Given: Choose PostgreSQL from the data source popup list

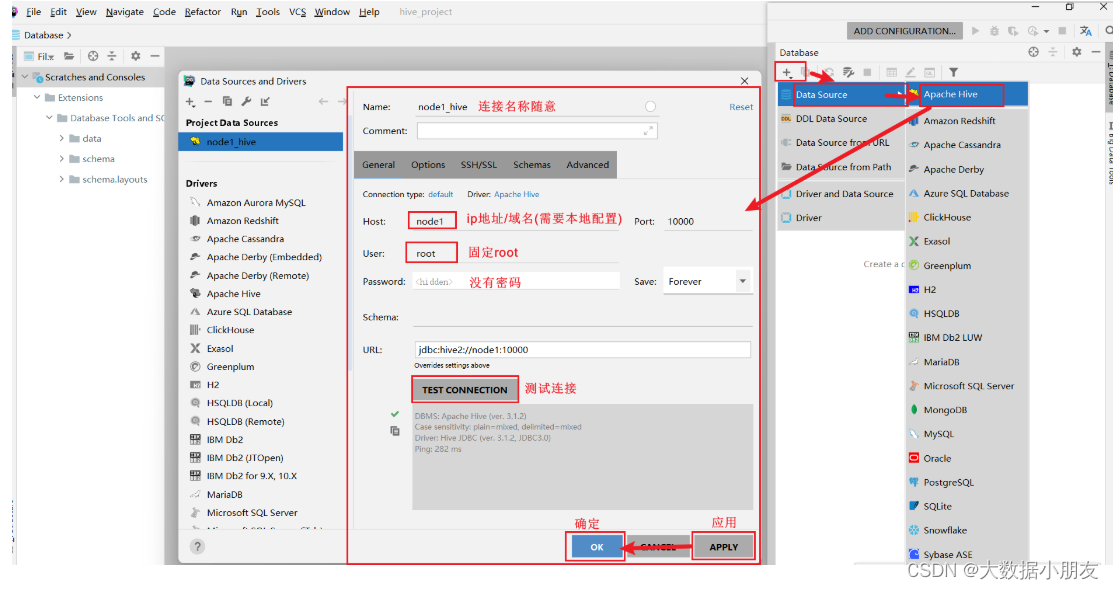Looking at the screenshot, I should click(x=948, y=482).
